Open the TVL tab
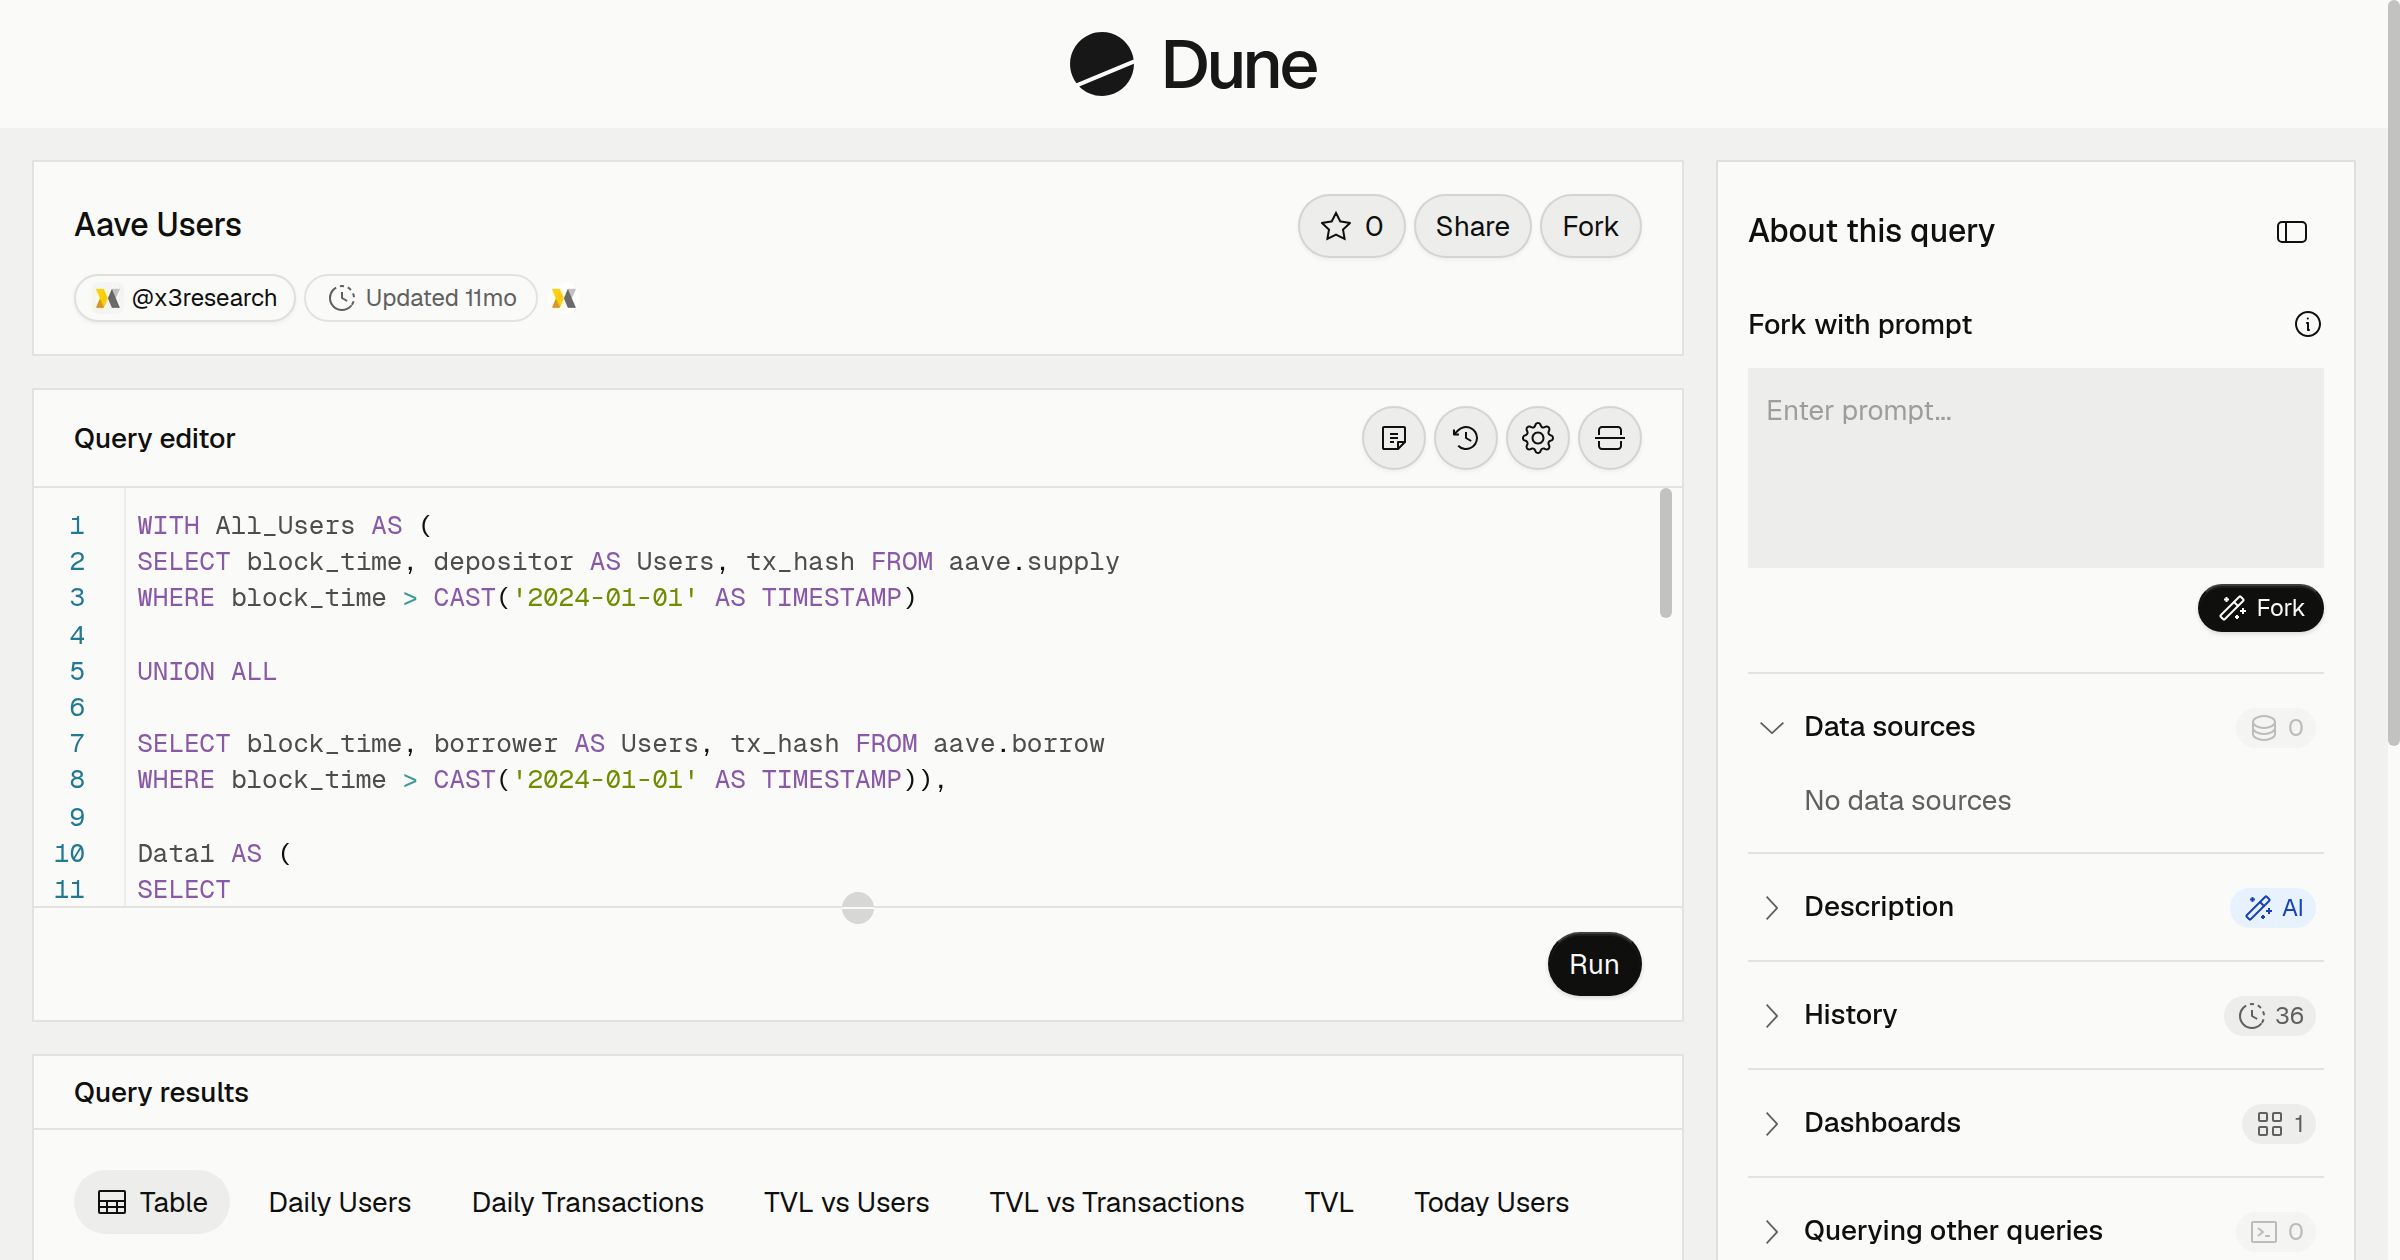2400x1260 pixels. pyautogui.click(x=1329, y=1202)
